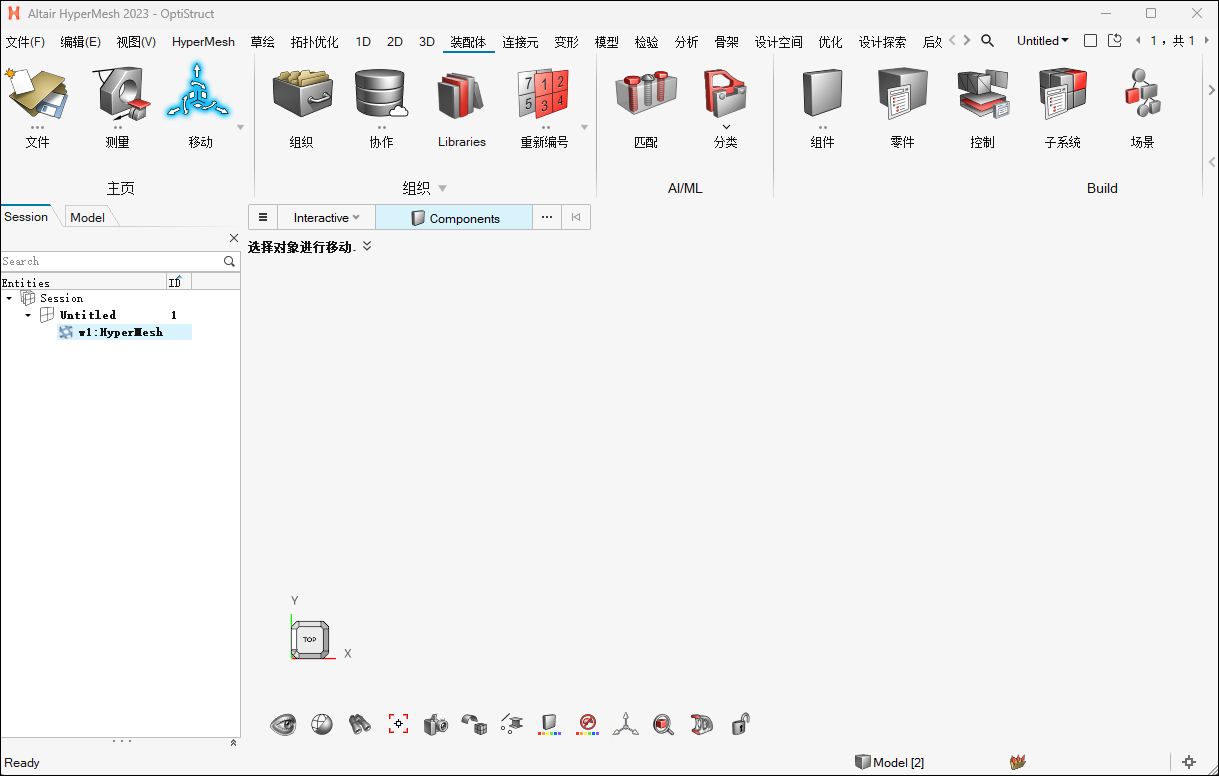Image resolution: width=1219 pixels, height=776 pixels.
Task: Click the globe sphere view icon
Action: 321,724
